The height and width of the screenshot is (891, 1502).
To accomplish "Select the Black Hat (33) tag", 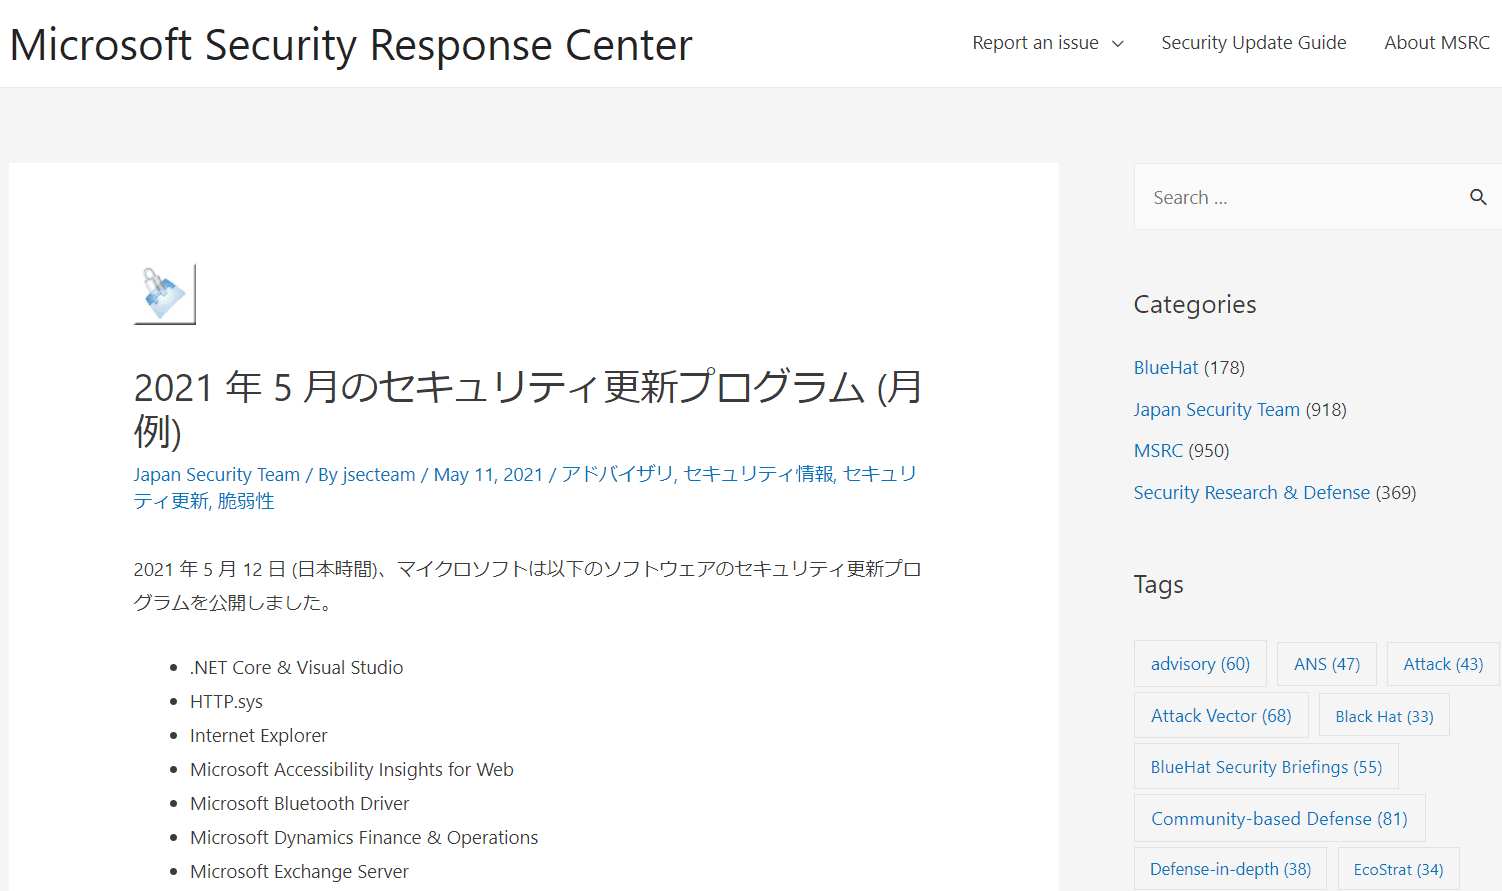I will 1384,716.
